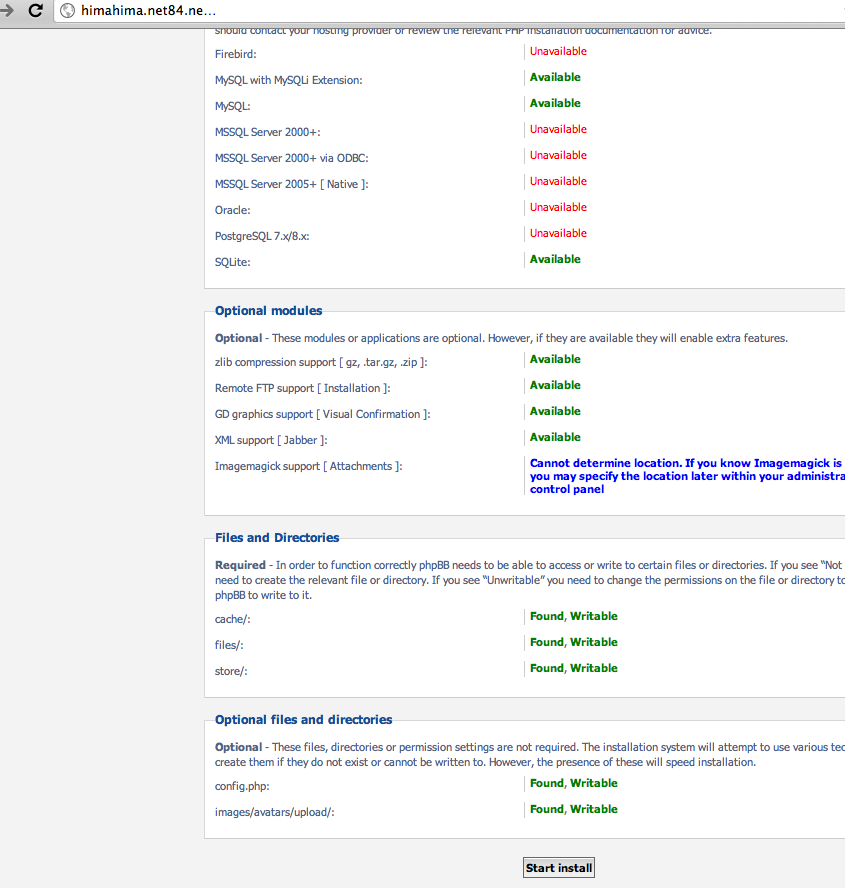Select the MySQL with MySQLi Extension label
The image size is (845, 888).
coord(288,80)
